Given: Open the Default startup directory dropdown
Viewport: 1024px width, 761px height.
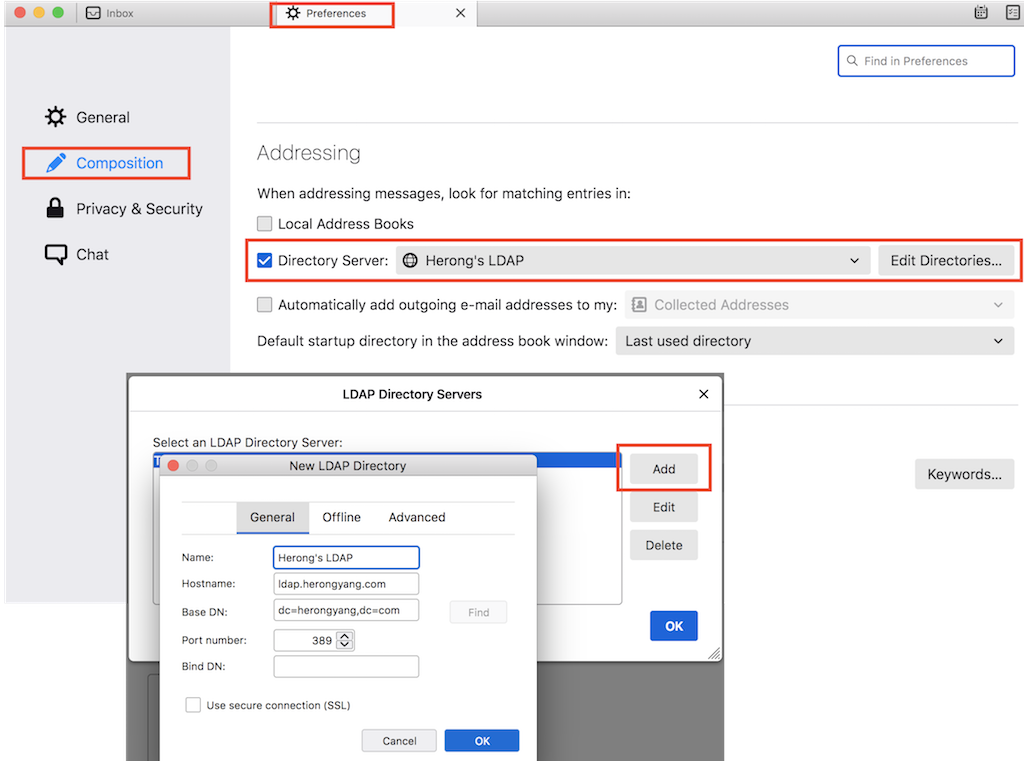Looking at the screenshot, I should tap(998, 340).
